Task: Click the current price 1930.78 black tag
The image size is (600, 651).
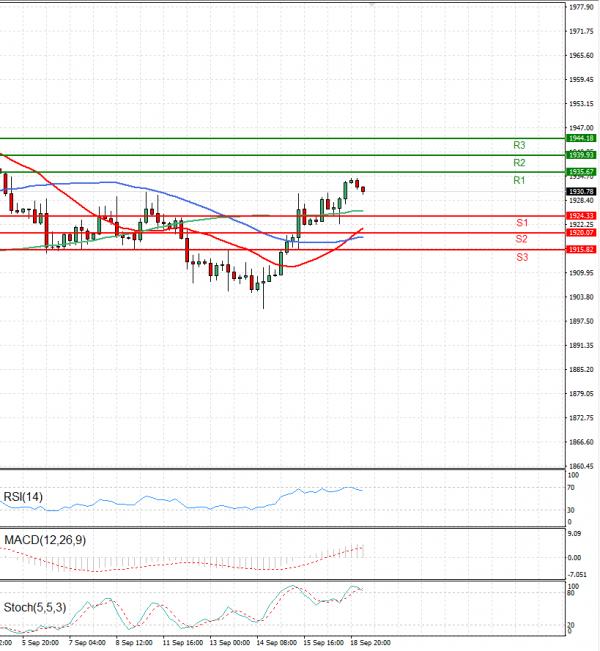Action: (x=581, y=191)
